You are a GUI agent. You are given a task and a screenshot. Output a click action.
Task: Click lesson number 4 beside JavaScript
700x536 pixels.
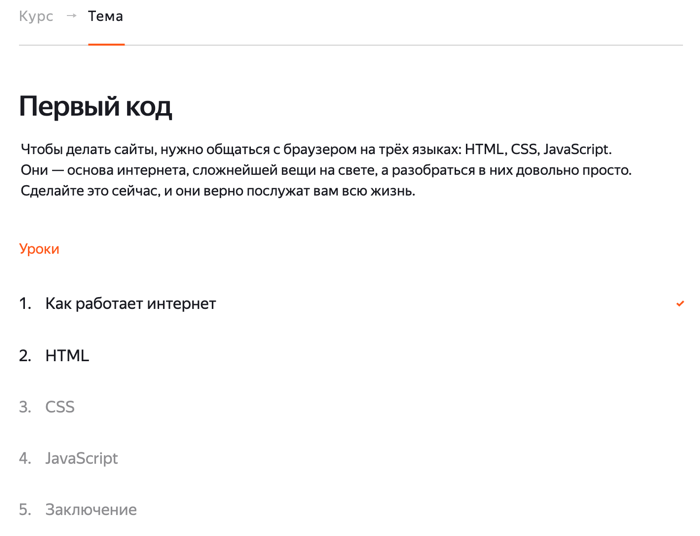(x=25, y=458)
